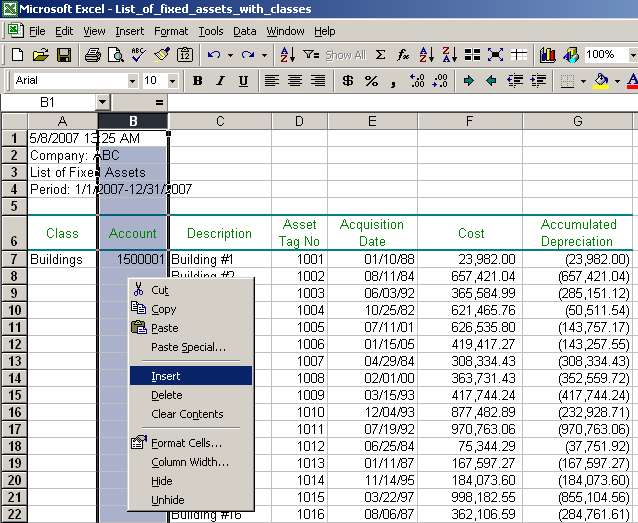Image resolution: width=638 pixels, height=523 pixels.
Task: Open the File menu
Action: (x=37, y=31)
